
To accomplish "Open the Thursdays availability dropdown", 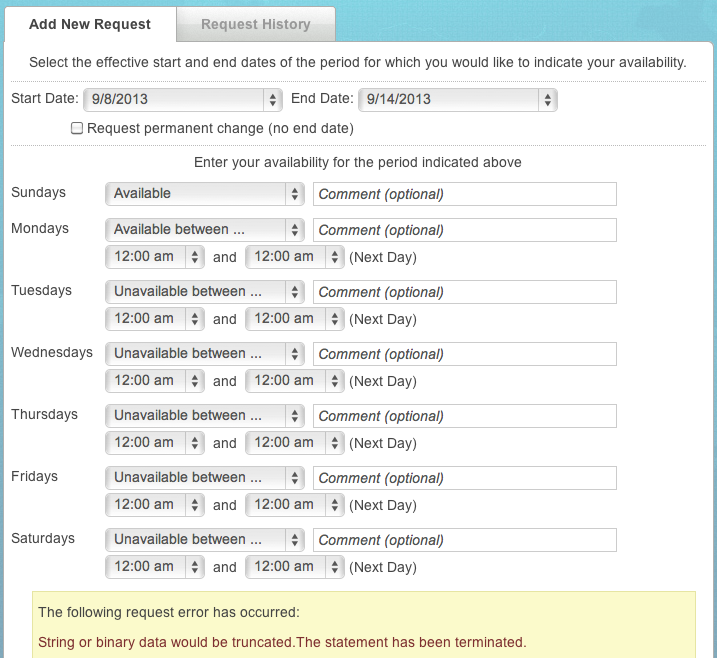I will point(205,416).
